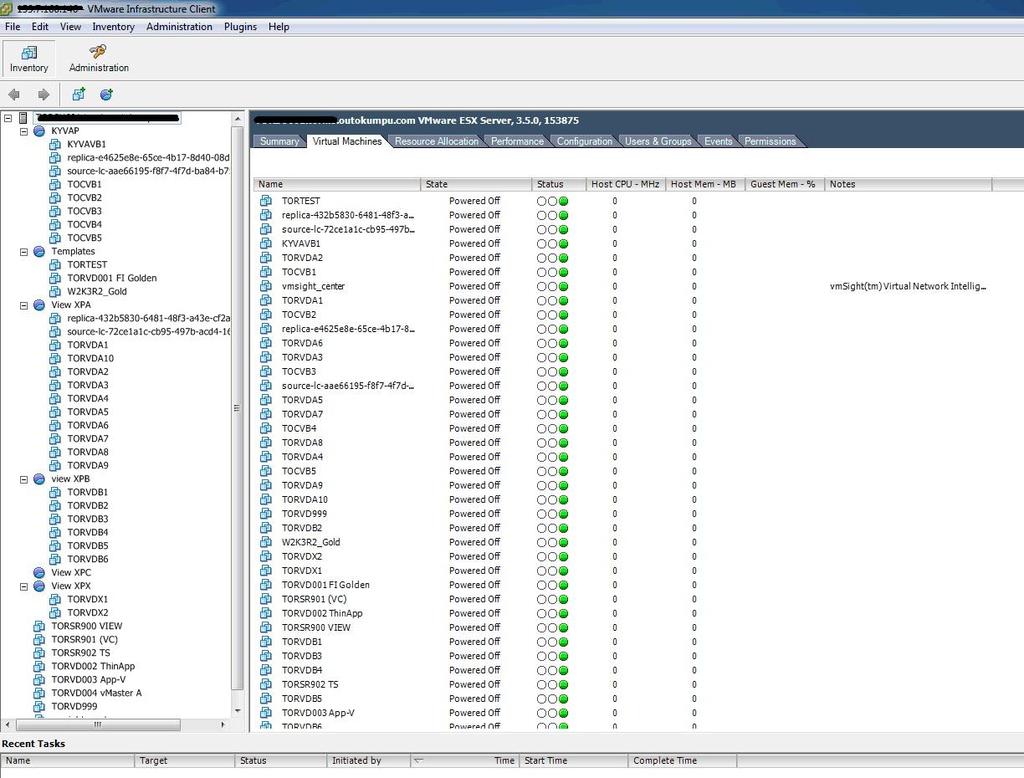Open the Inventory menu
Image resolution: width=1024 pixels, height=778 pixels.
pyautogui.click(x=113, y=27)
